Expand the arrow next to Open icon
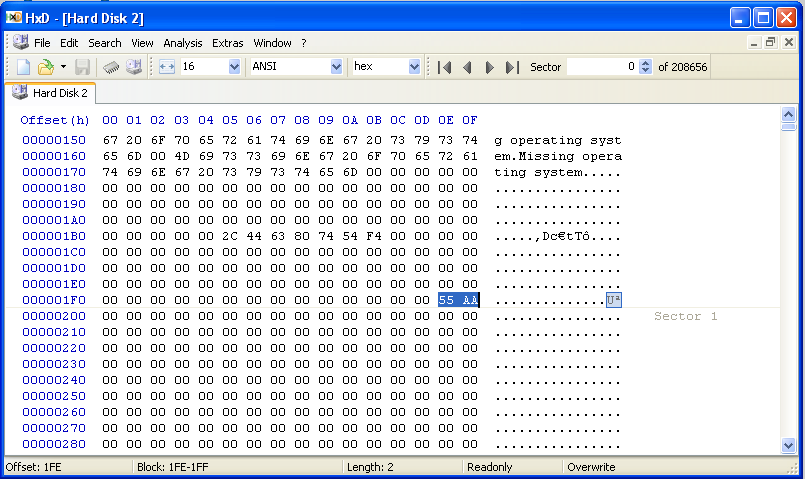This screenshot has width=805, height=479. [x=63, y=67]
